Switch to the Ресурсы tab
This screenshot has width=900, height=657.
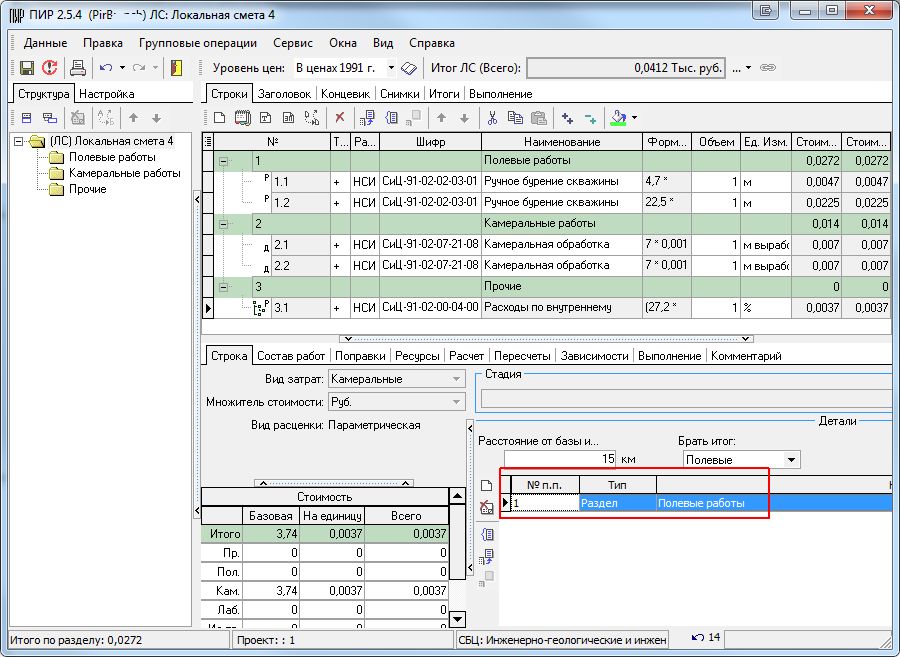coord(417,355)
